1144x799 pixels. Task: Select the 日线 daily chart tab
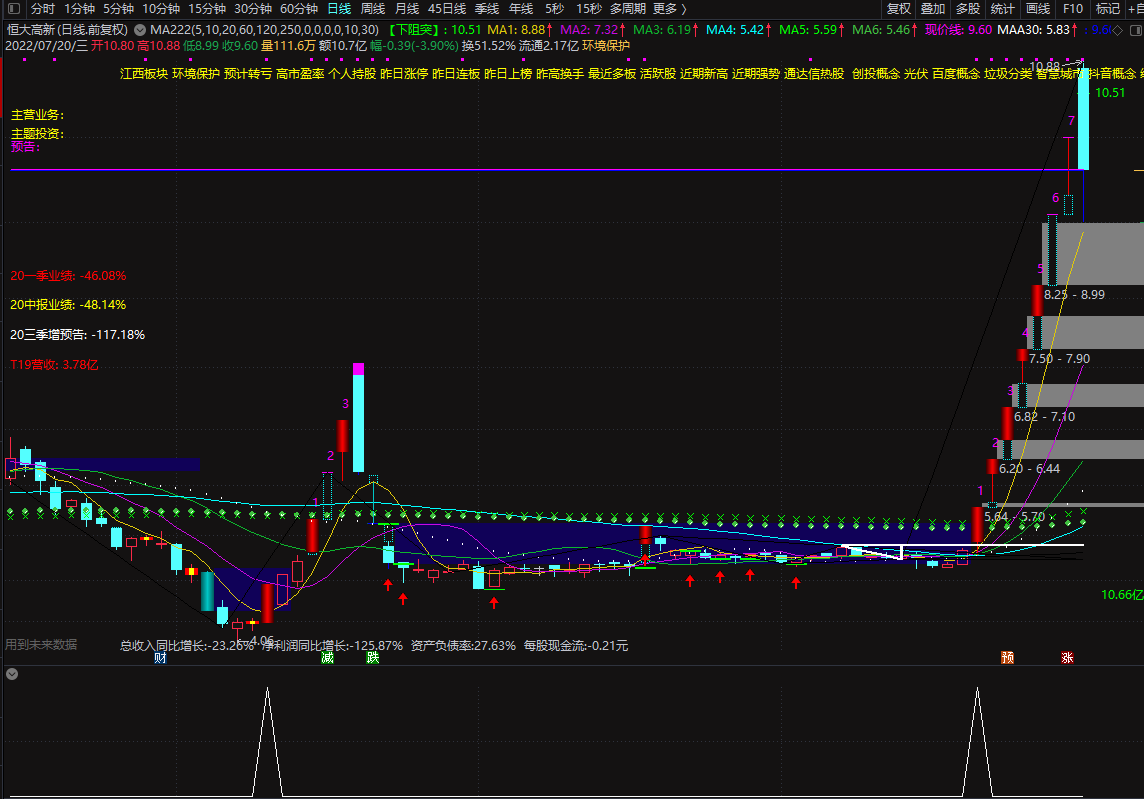pos(339,9)
